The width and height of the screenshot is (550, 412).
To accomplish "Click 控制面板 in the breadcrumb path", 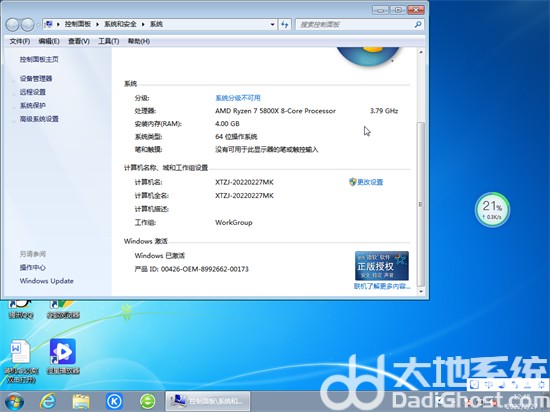I will point(78,24).
